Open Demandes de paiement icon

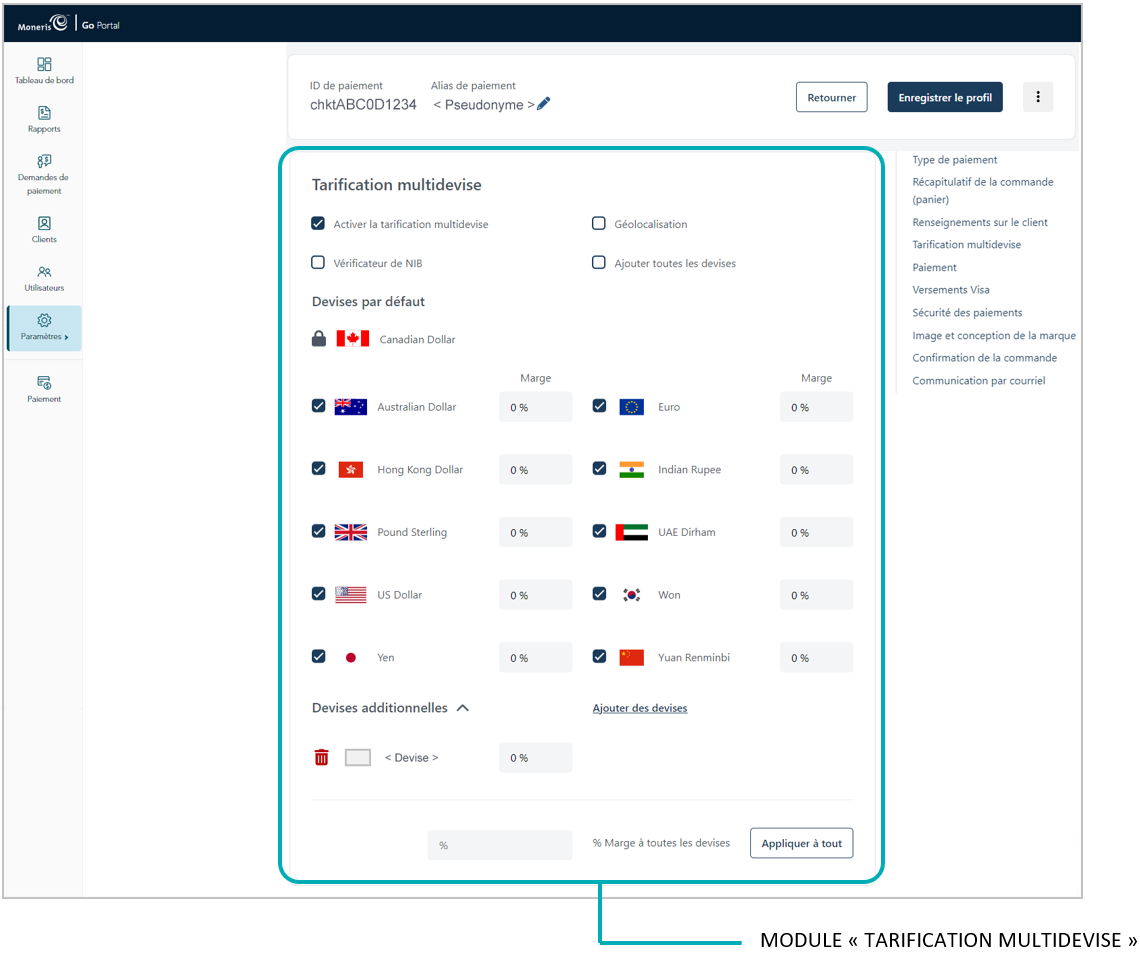pos(44,161)
